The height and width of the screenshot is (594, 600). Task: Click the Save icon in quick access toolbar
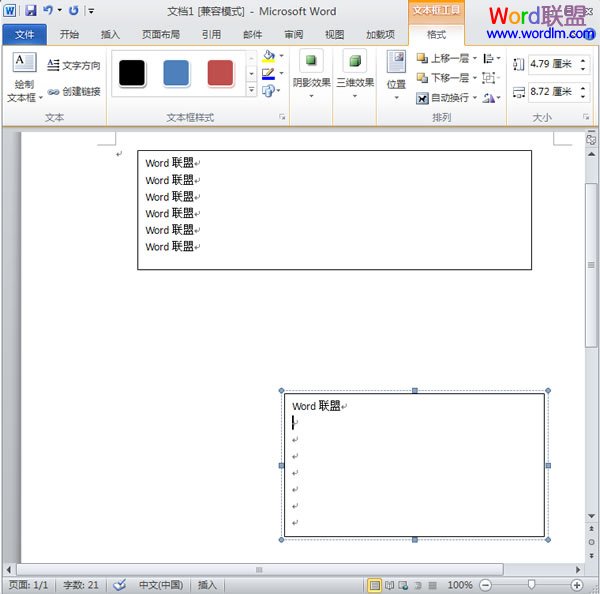(x=31, y=10)
